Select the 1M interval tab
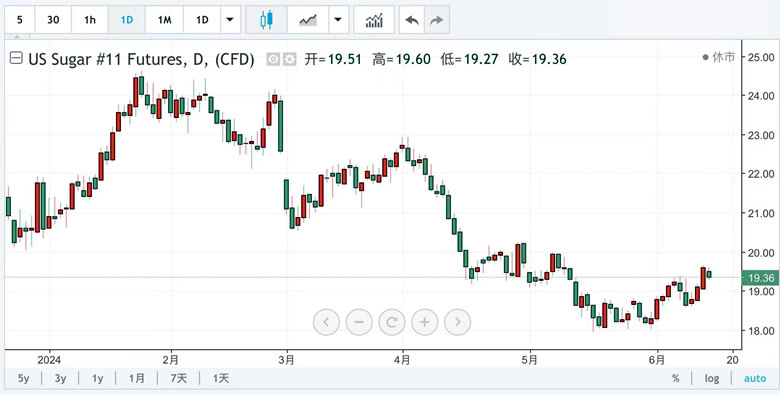780x397 pixels. tap(165, 20)
